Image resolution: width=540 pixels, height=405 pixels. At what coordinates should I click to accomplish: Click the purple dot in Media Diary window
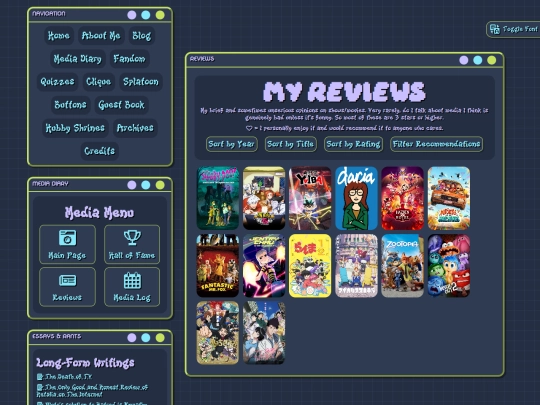click(x=132, y=185)
